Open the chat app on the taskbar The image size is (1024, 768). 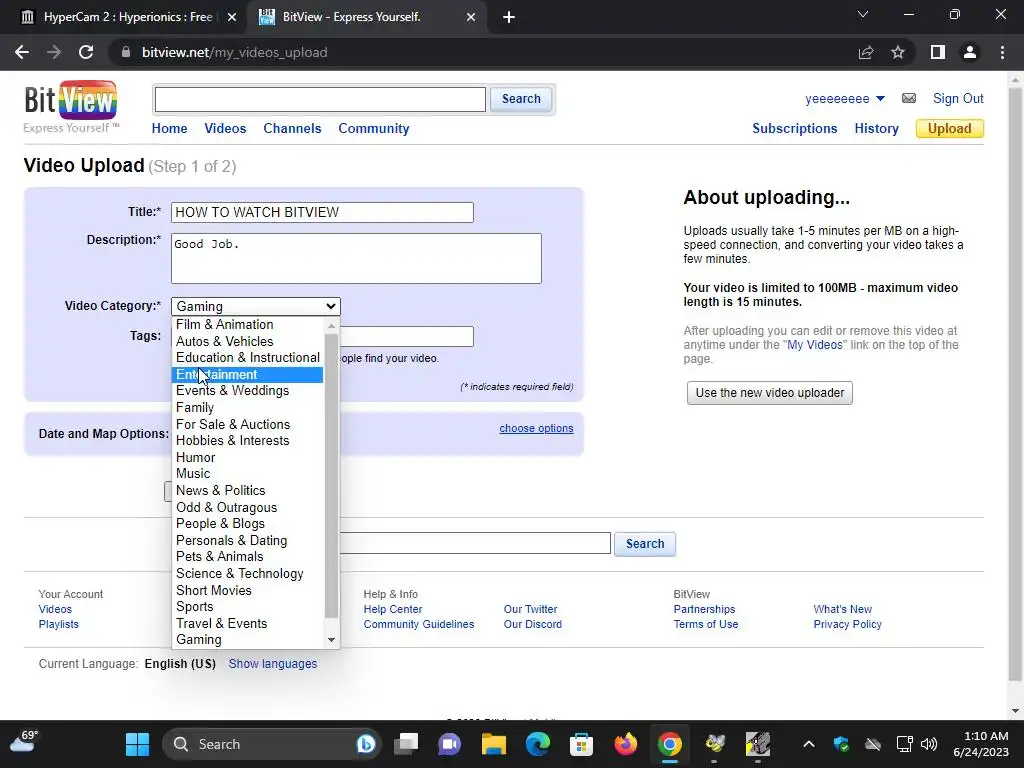click(x=450, y=744)
